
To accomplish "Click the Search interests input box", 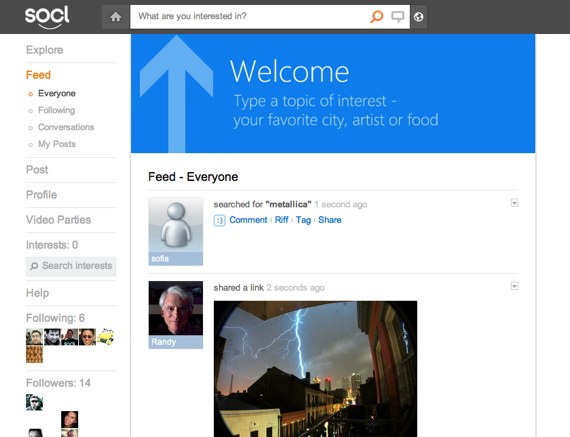I will (71, 266).
